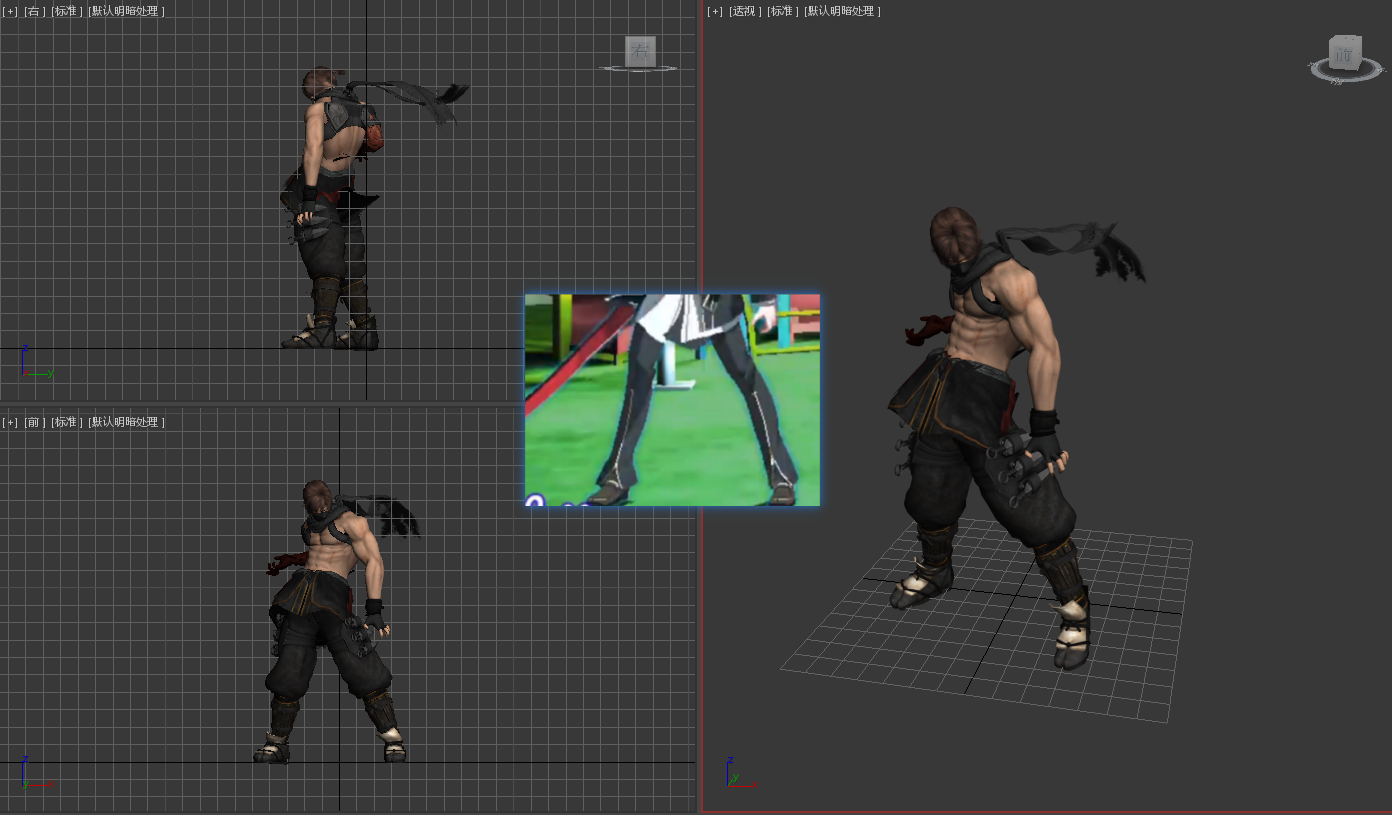The height and width of the screenshot is (815, 1392).
Task: Click [标准] label in the perspective viewport
Action: (783, 11)
